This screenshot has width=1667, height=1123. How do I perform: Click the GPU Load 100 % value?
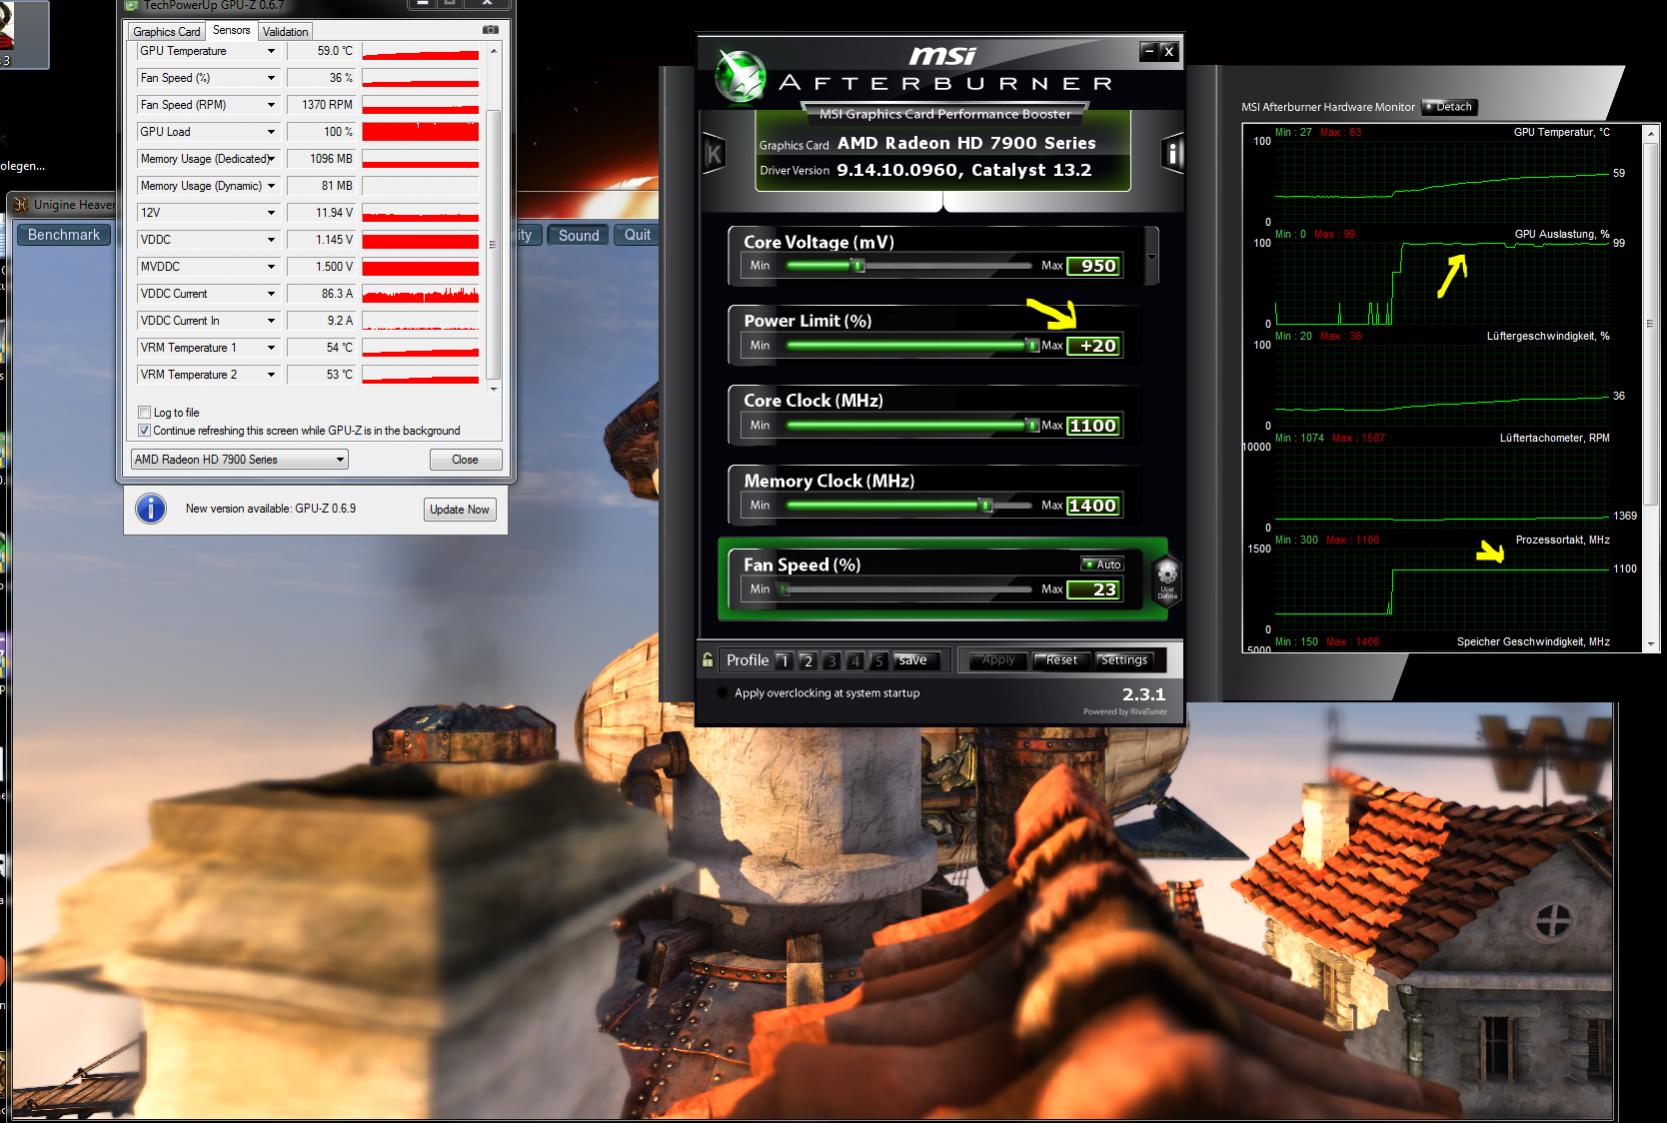pyautogui.click(x=322, y=132)
